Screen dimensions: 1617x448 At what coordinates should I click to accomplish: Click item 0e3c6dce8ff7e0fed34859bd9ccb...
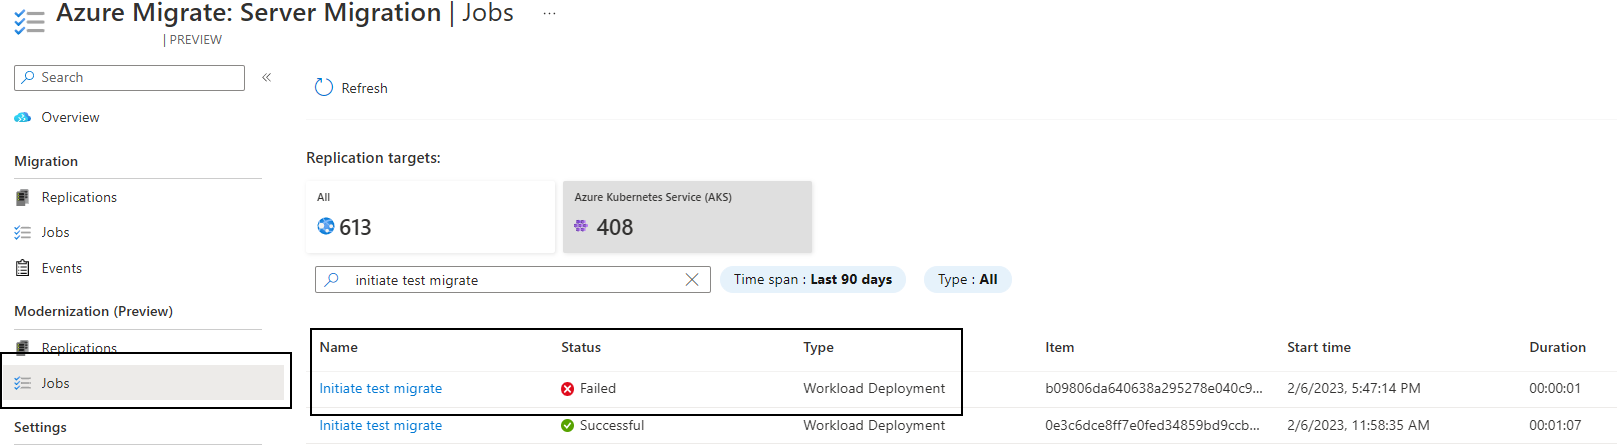coord(1153,425)
